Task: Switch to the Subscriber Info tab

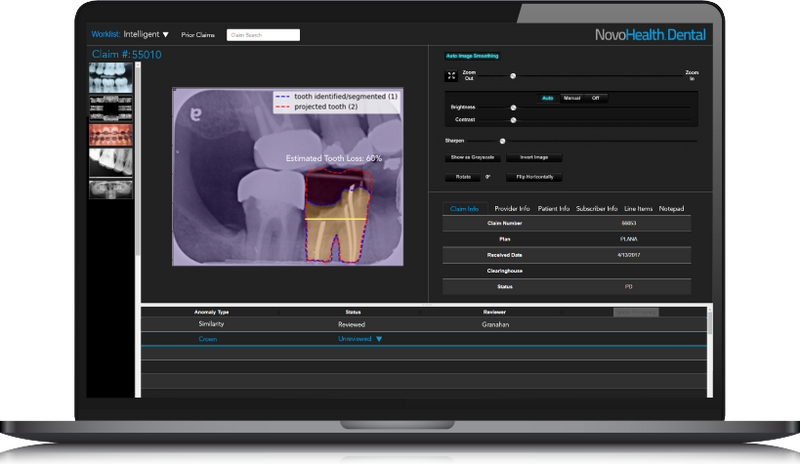Action: [596, 209]
